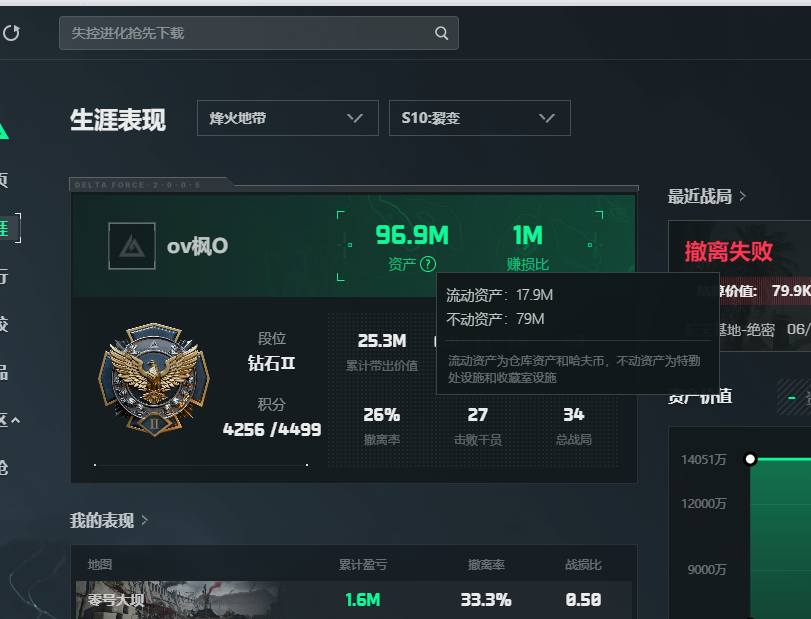
Task: Click the 战损比 column header
Action: tap(583, 565)
